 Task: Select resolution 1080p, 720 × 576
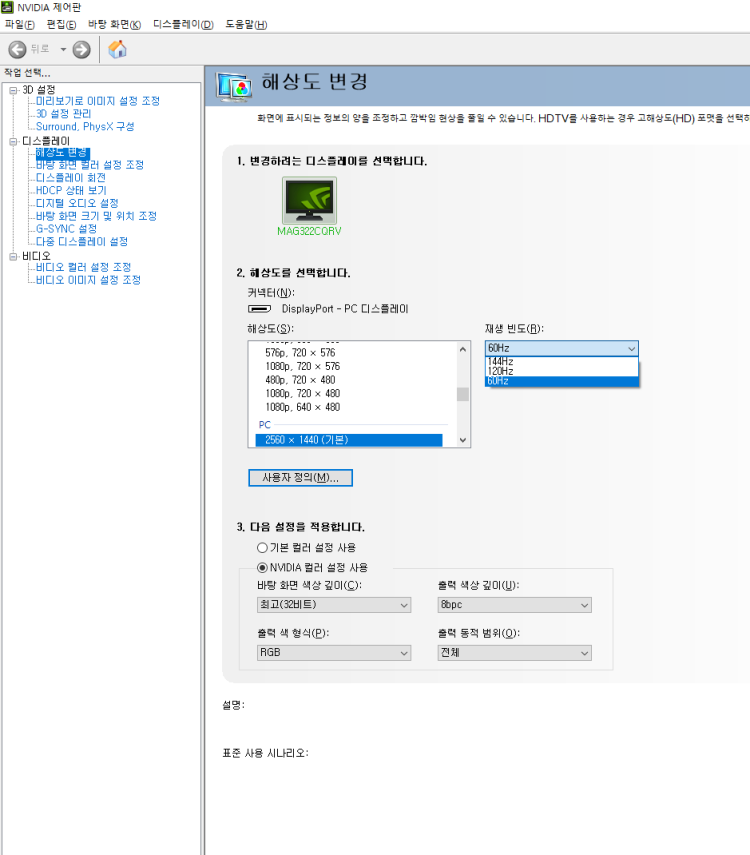pos(303,366)
